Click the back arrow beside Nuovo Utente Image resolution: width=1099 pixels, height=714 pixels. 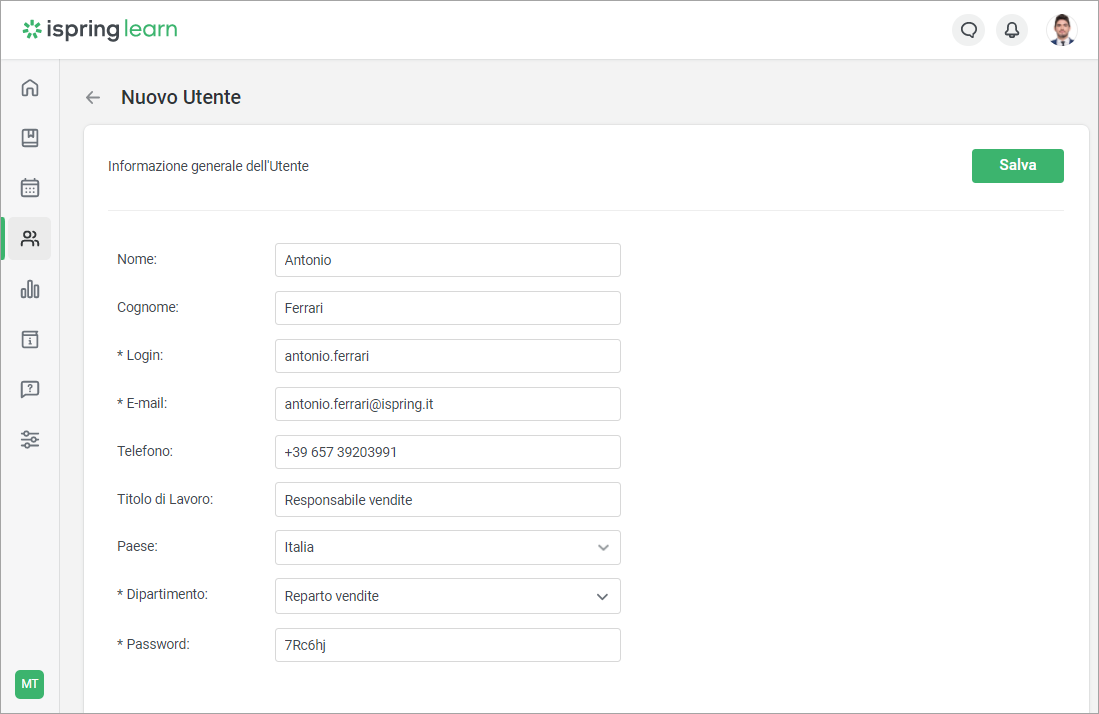coord(93,97)
